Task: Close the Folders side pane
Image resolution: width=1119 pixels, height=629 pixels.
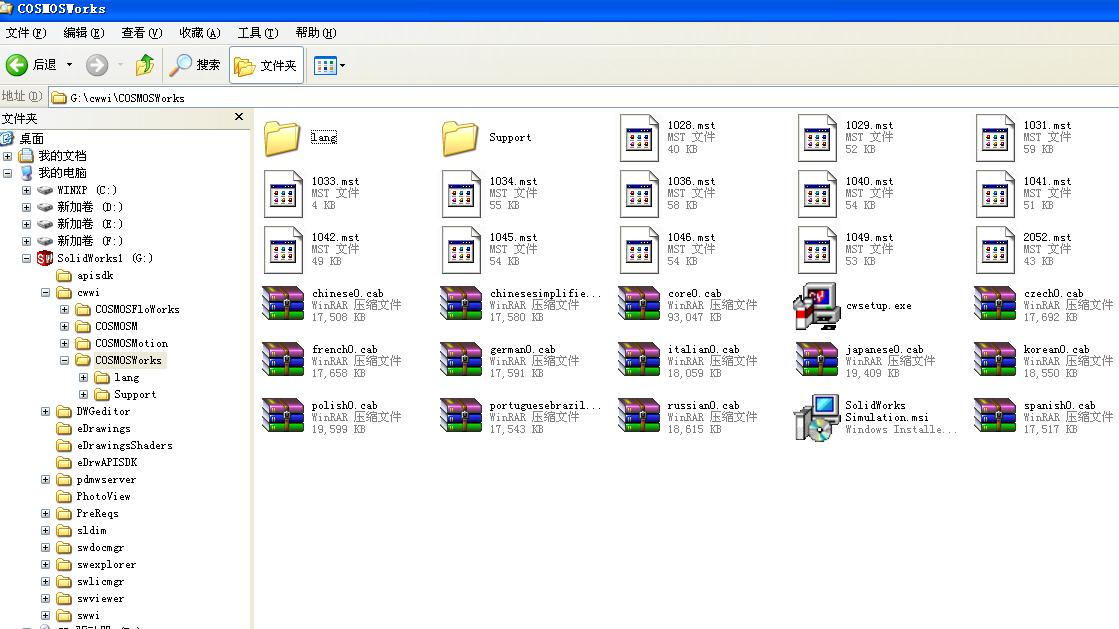Action: pos(239,116)
